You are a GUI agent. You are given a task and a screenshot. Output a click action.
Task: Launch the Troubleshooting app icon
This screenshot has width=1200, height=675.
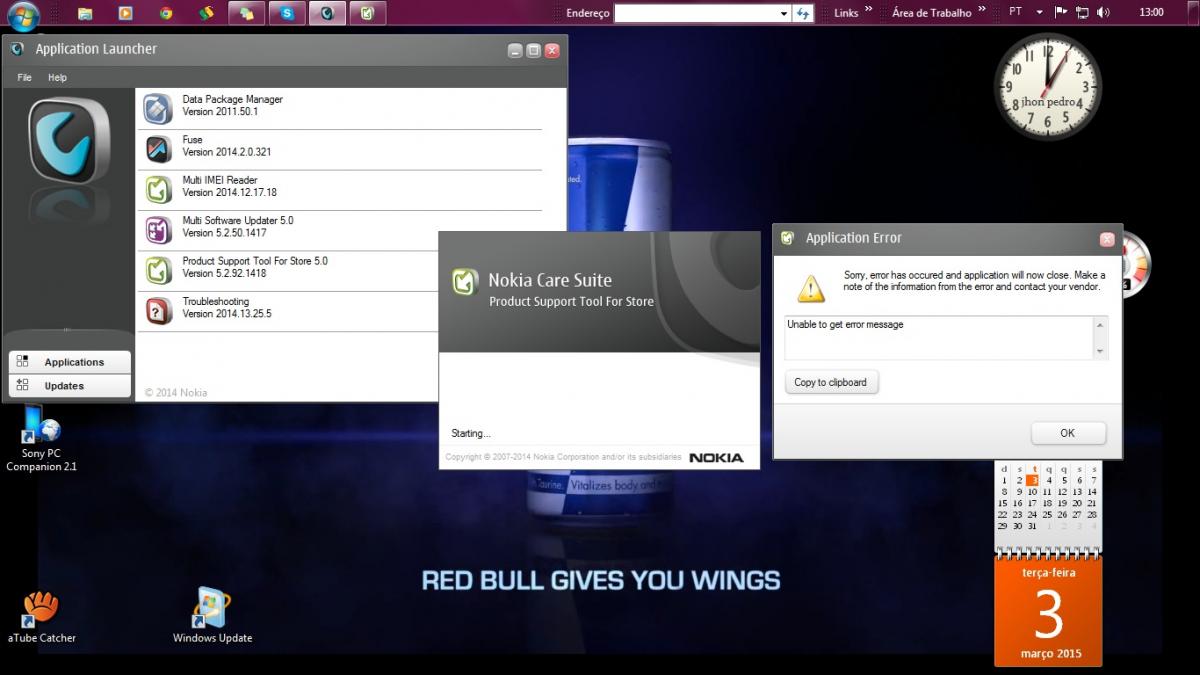158,311
